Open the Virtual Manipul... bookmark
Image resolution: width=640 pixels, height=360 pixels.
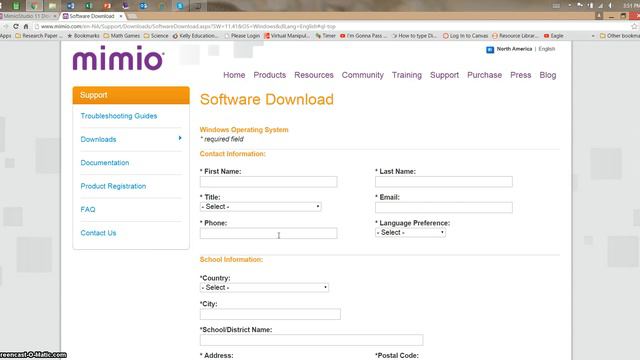pyautogui.click(x=287, y=36)
